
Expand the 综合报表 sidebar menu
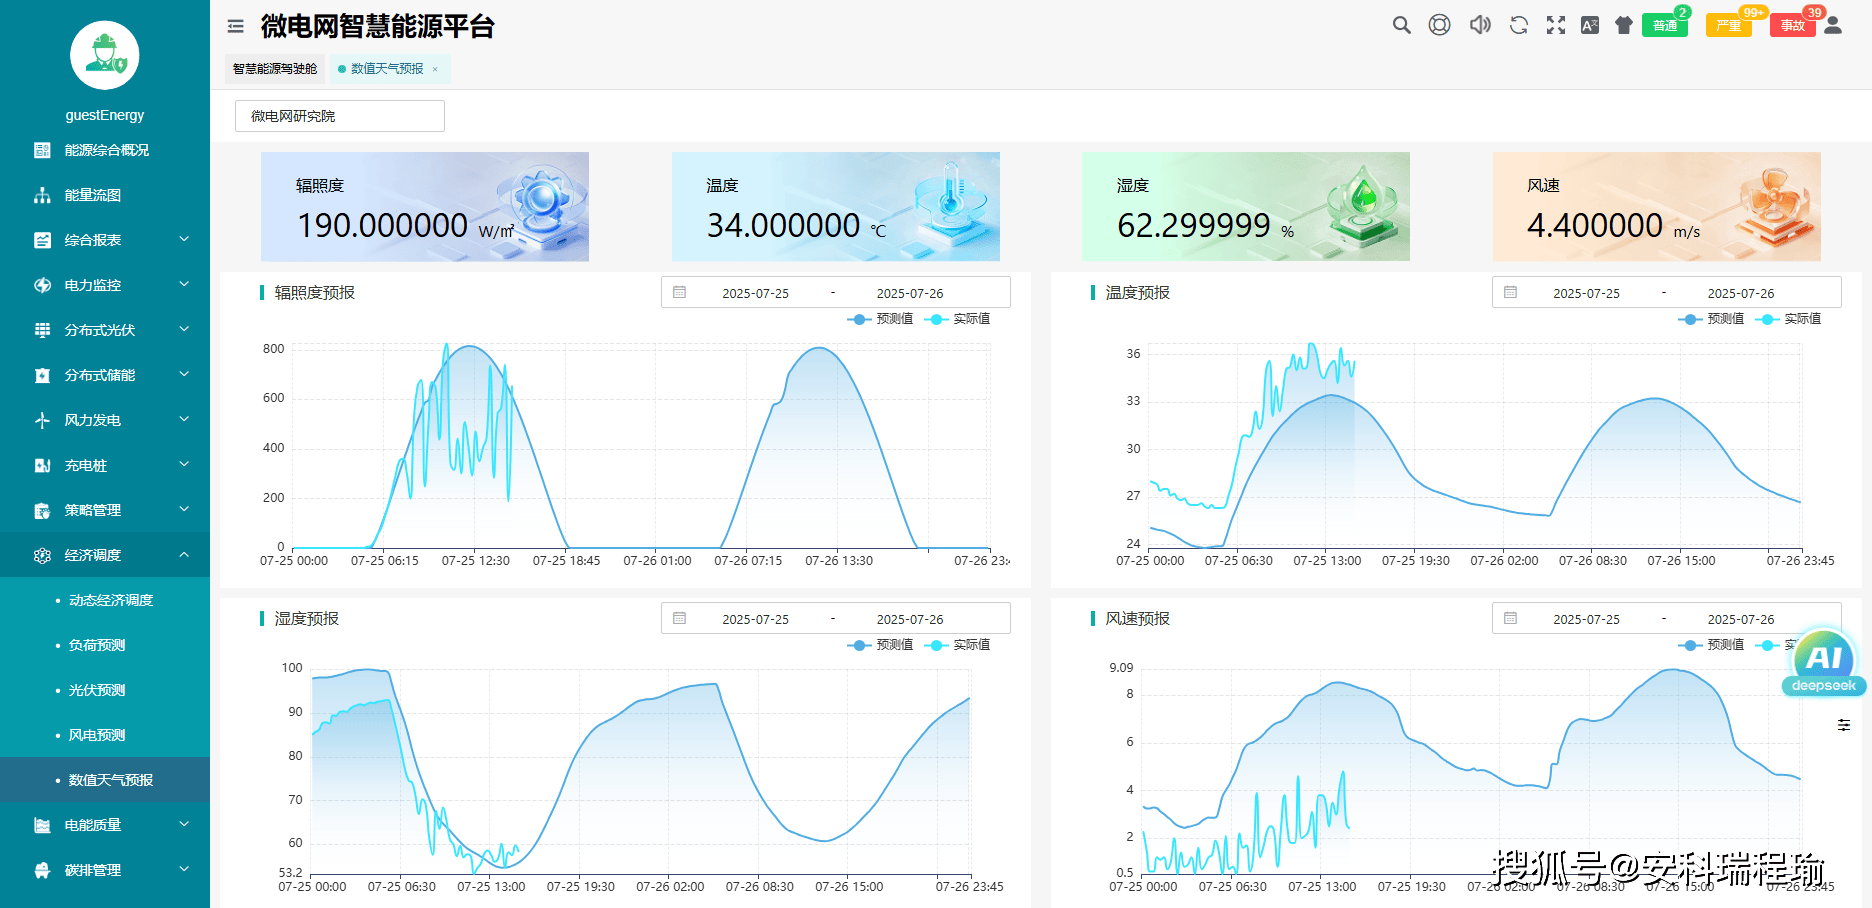click(x=105, y=240)
